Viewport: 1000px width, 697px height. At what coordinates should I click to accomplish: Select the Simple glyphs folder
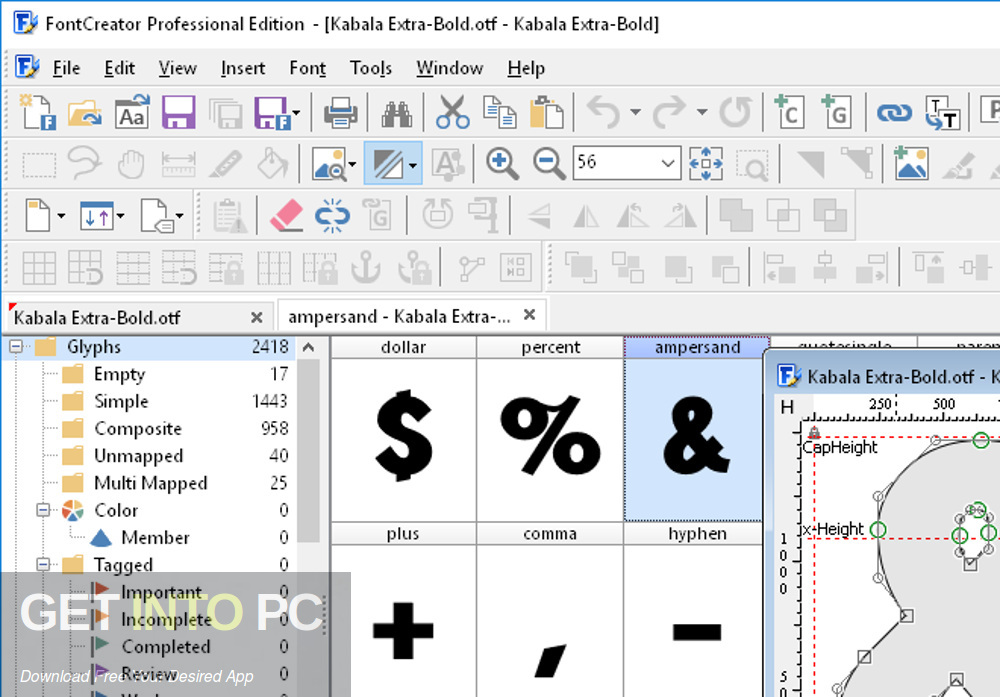pyautogui.click(x=121, y=401)
